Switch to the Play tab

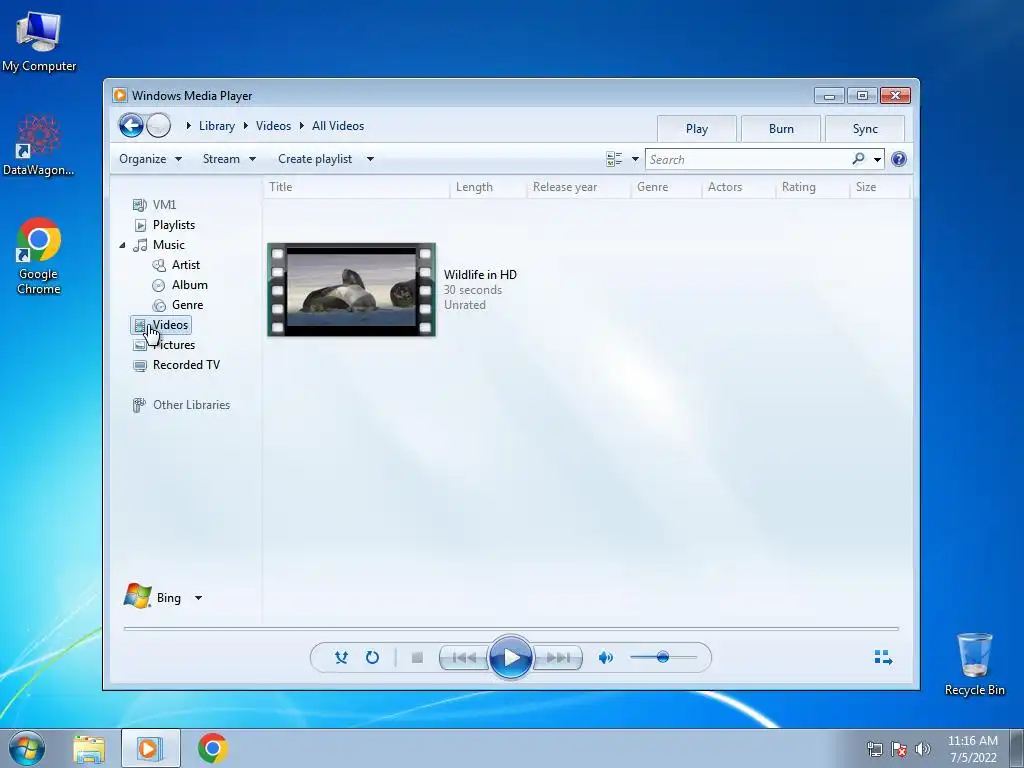click(697, 129)
